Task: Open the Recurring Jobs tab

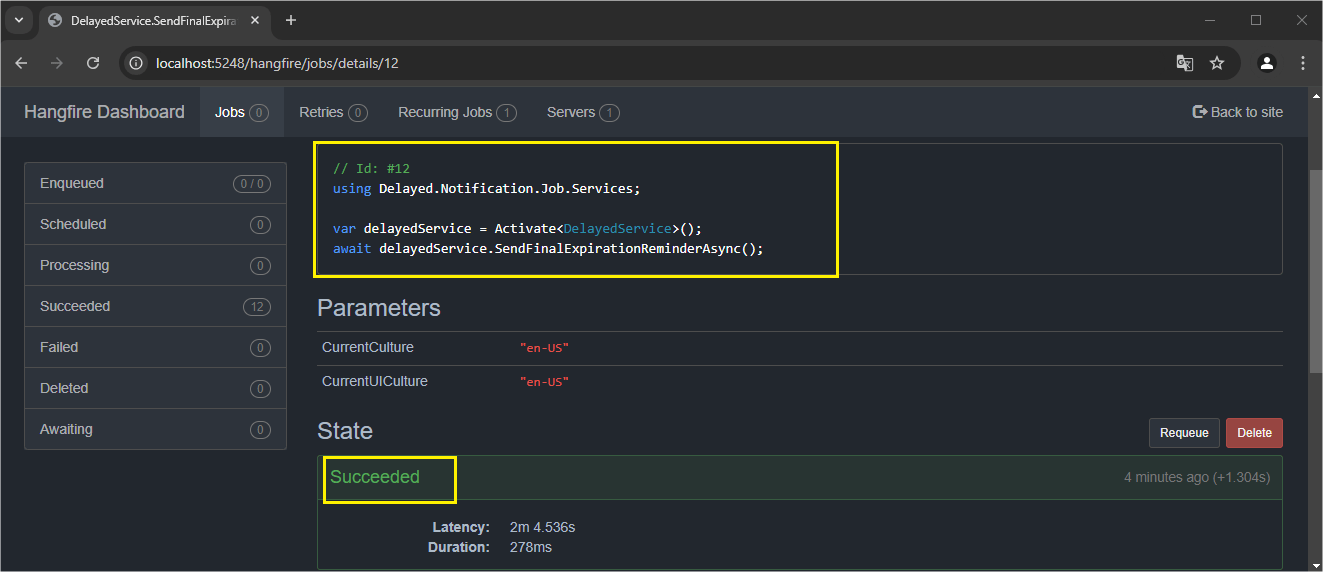Action: [x=457, y=112]
